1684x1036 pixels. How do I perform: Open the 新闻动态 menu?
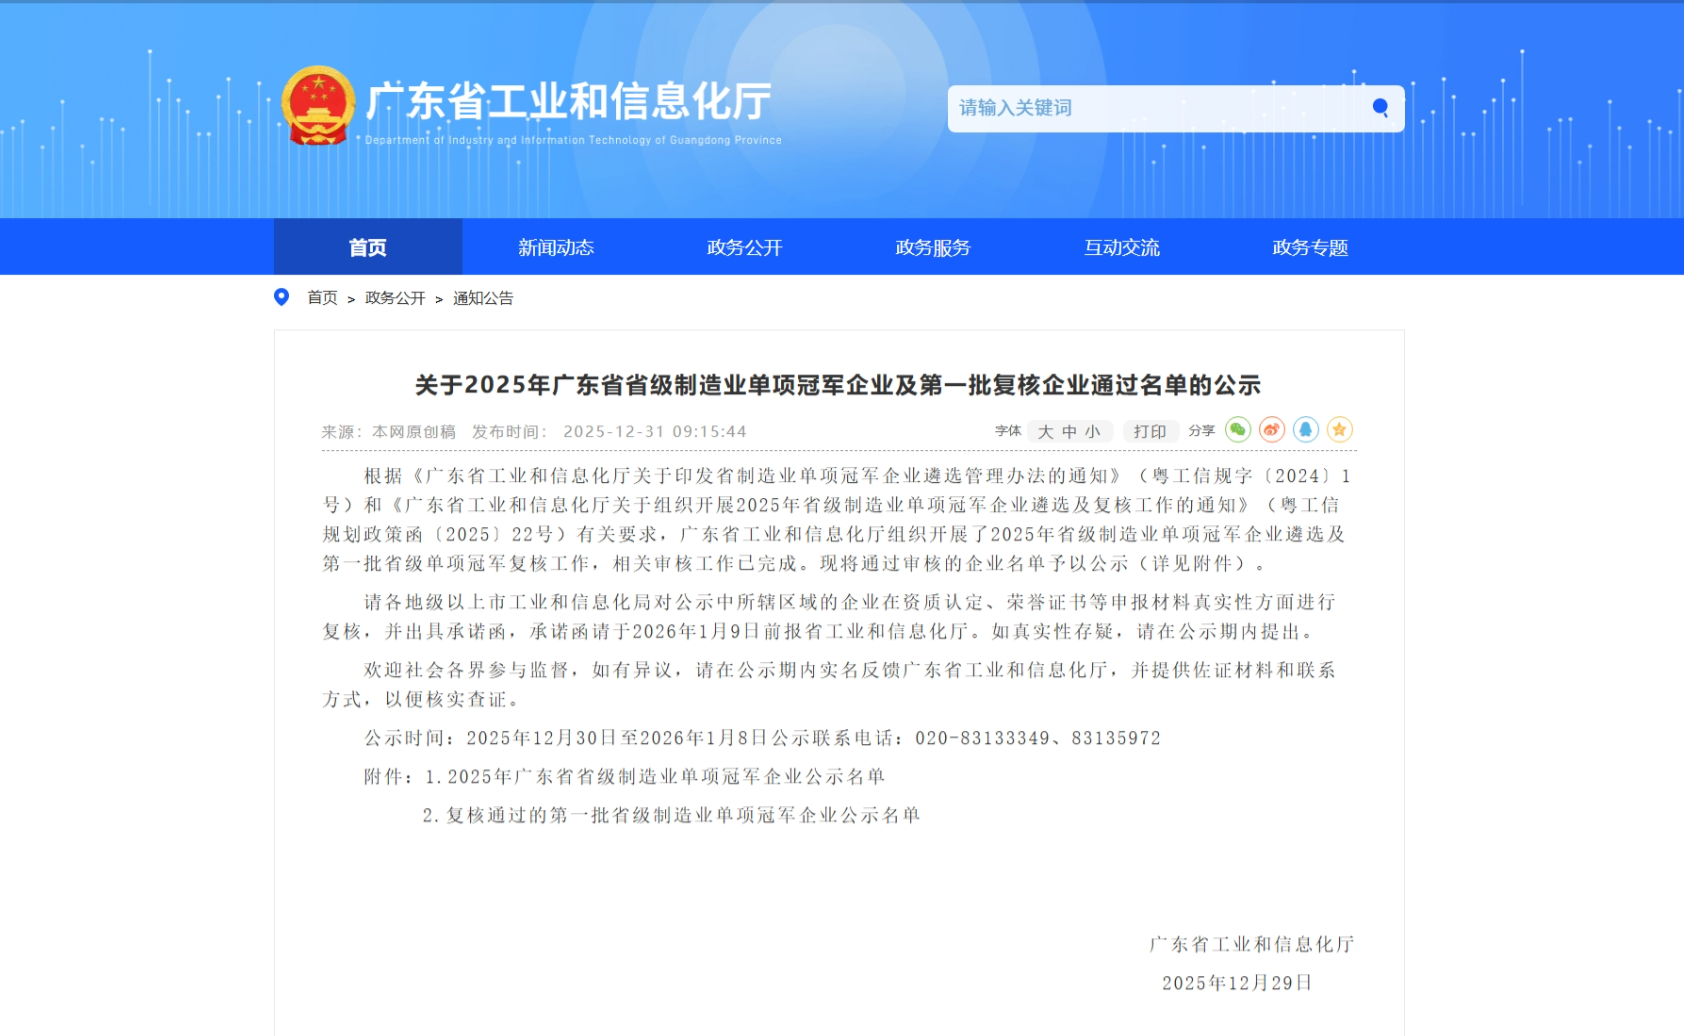click(556, 247)
